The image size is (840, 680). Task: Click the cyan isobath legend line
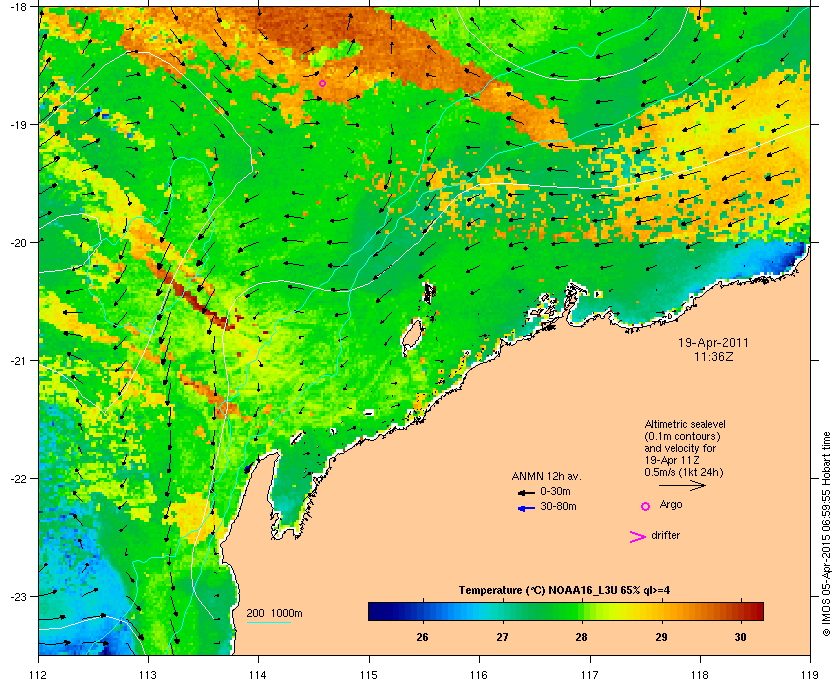coord(268,623)
